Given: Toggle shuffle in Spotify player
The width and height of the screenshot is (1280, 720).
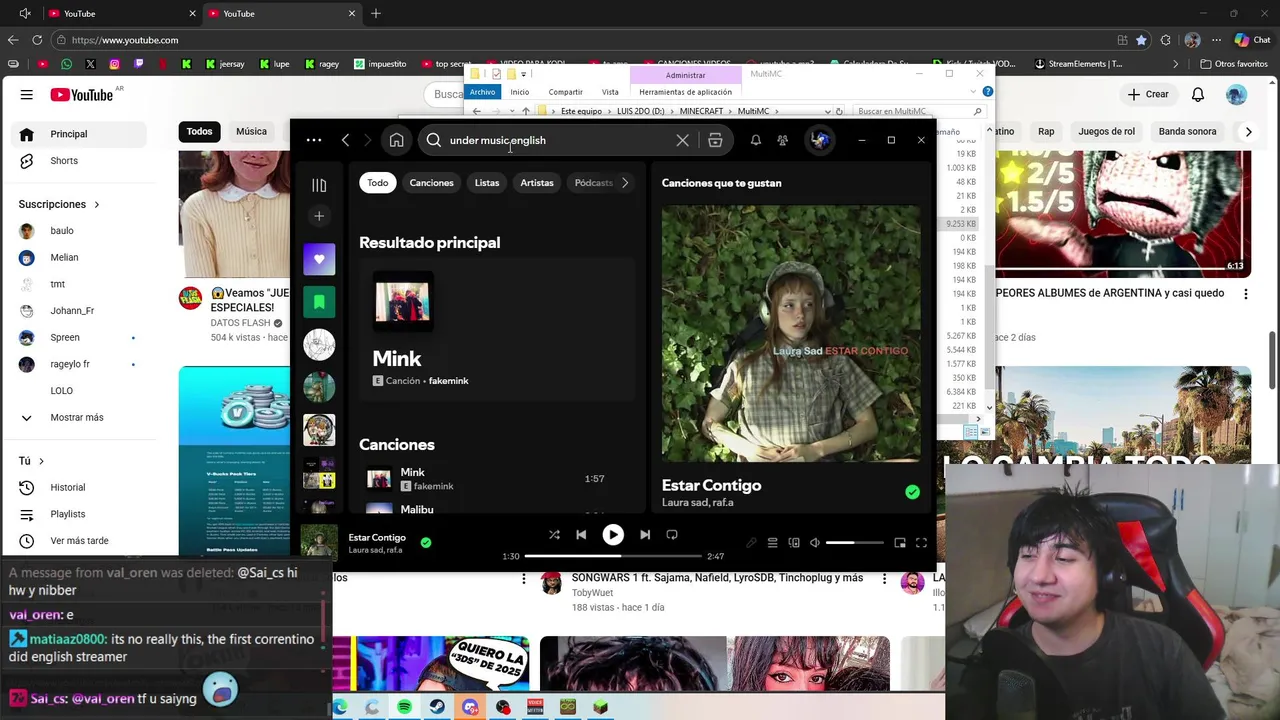Looking at the screenshot, I should [x=554, y=535].
